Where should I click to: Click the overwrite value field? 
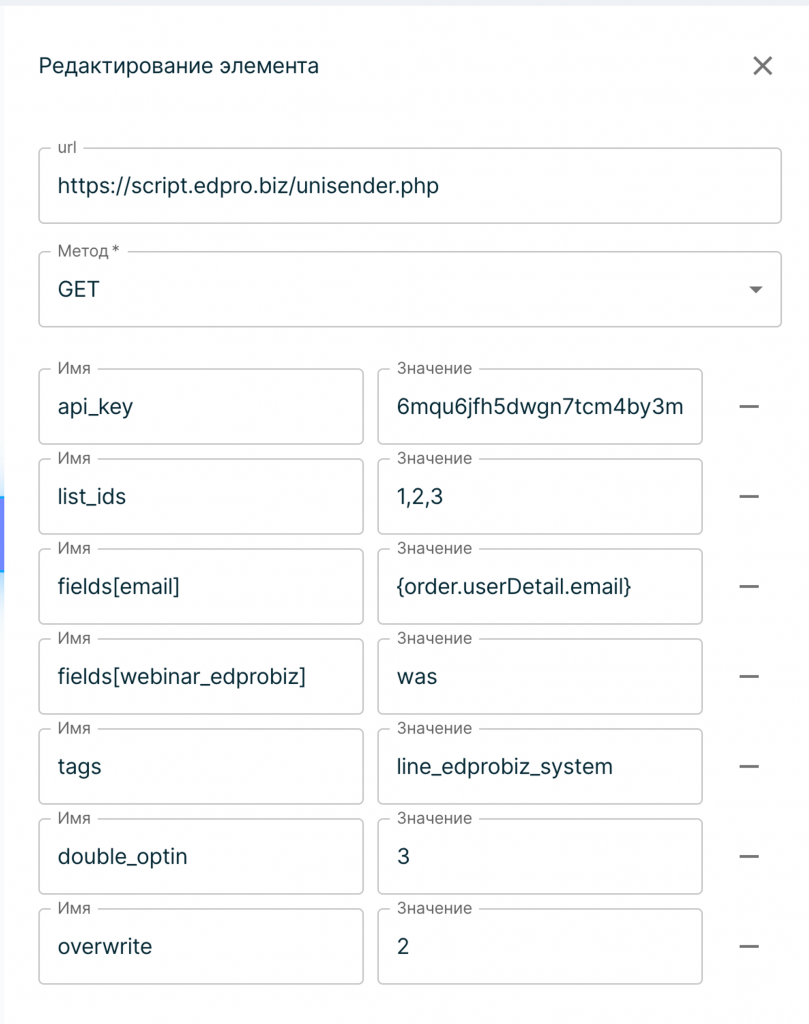(x=540, y=946)
